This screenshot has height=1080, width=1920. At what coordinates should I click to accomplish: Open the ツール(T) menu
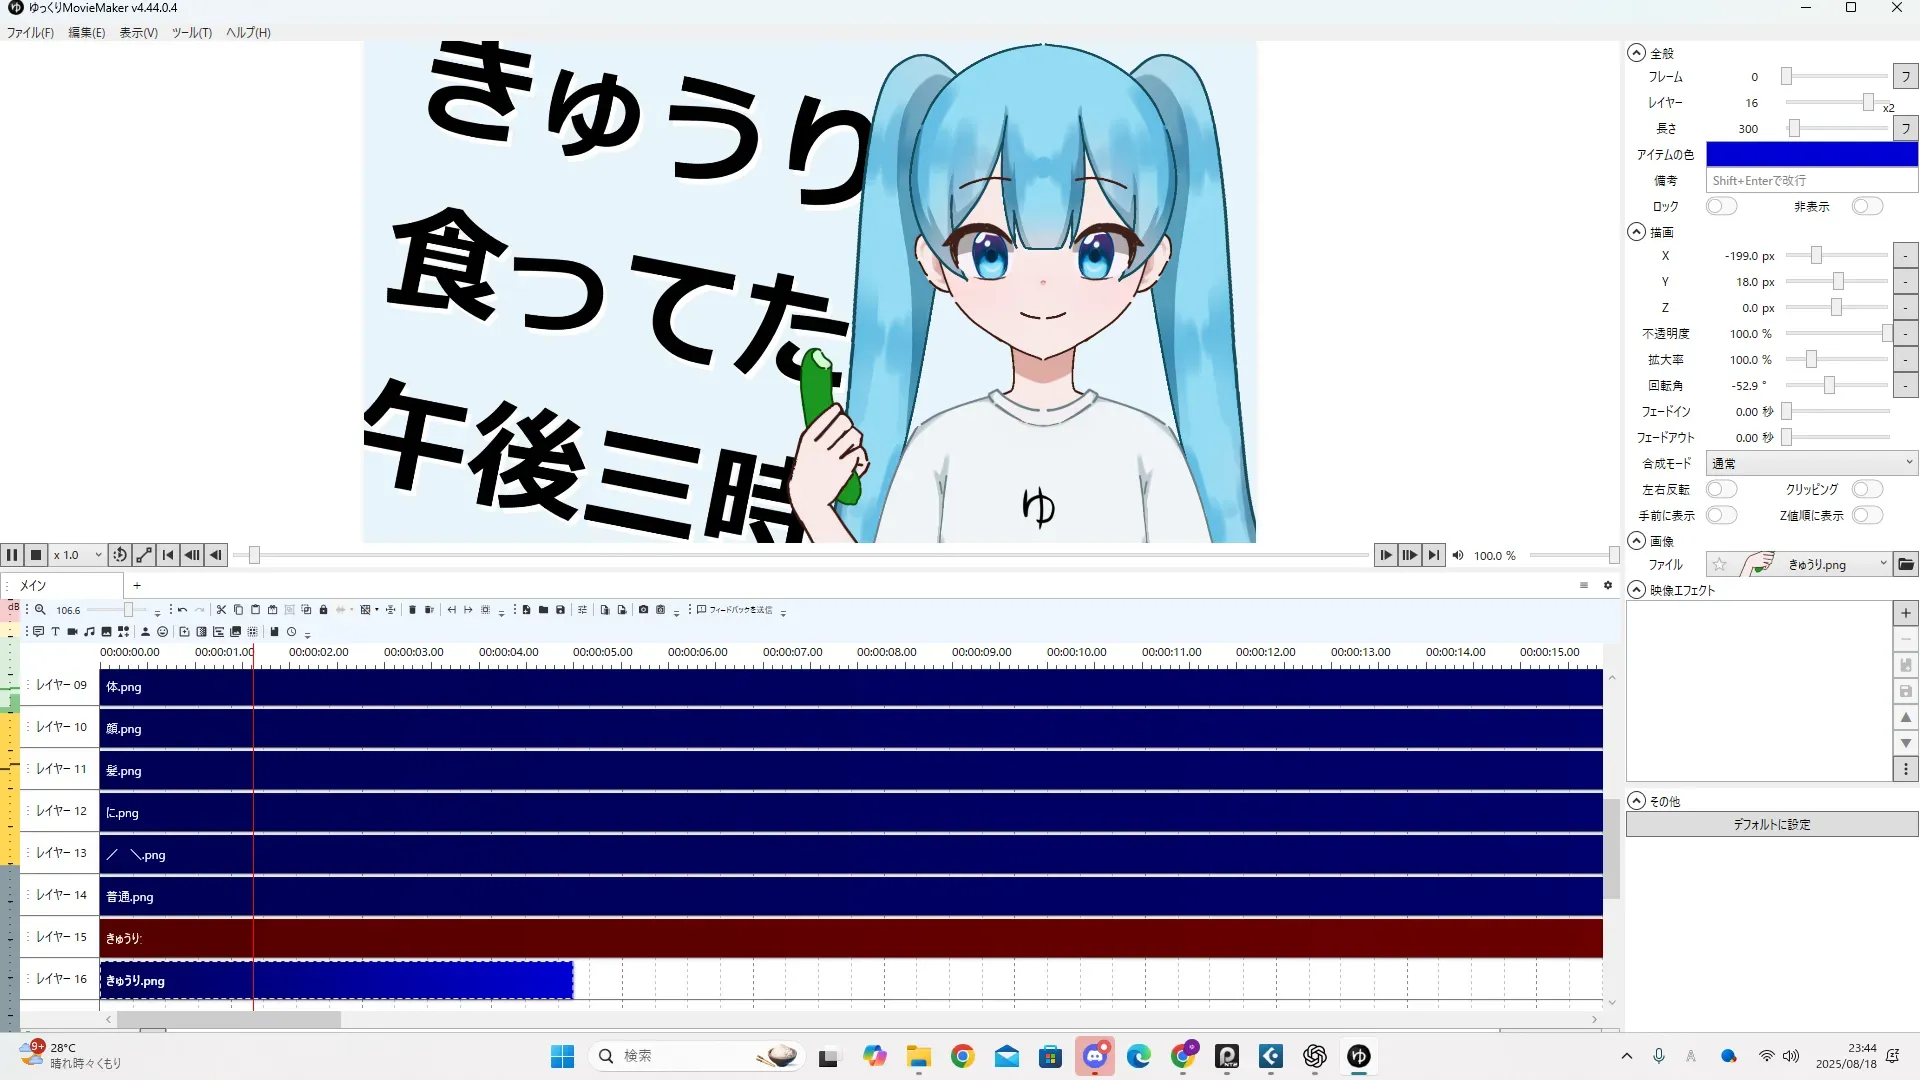tap(191, 33)
